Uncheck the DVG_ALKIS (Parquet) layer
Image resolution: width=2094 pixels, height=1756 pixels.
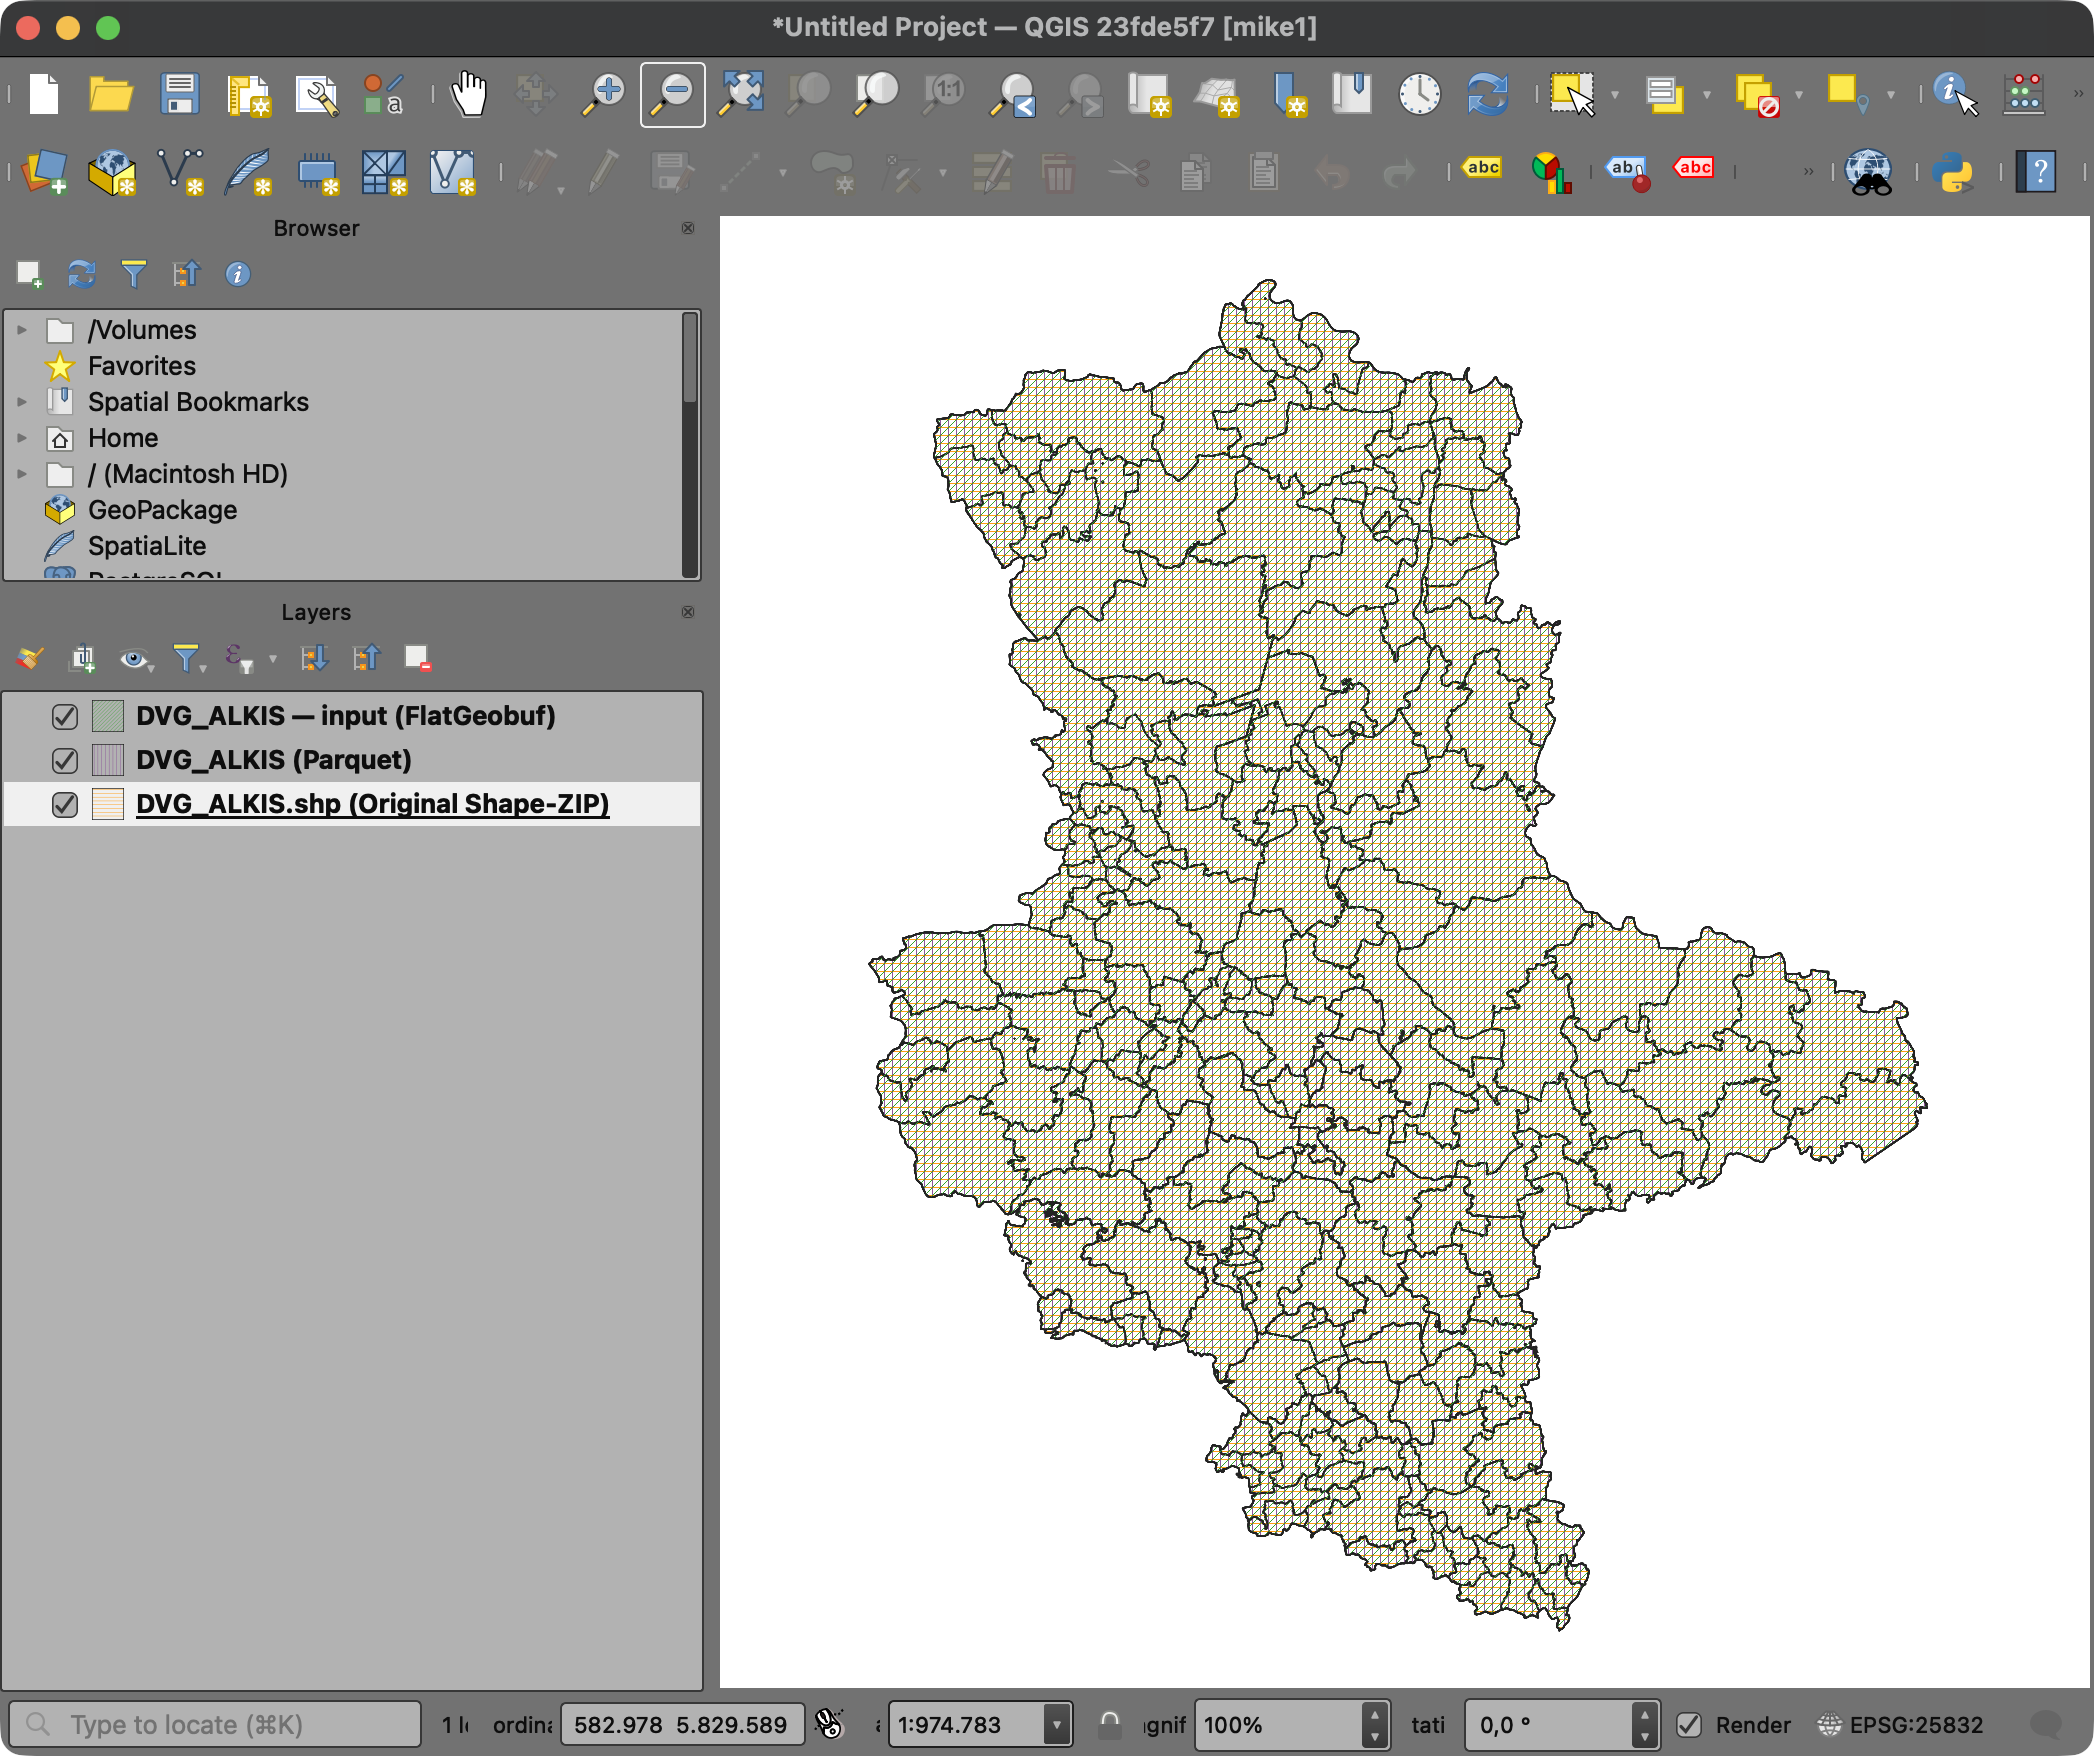click(65, 761)
